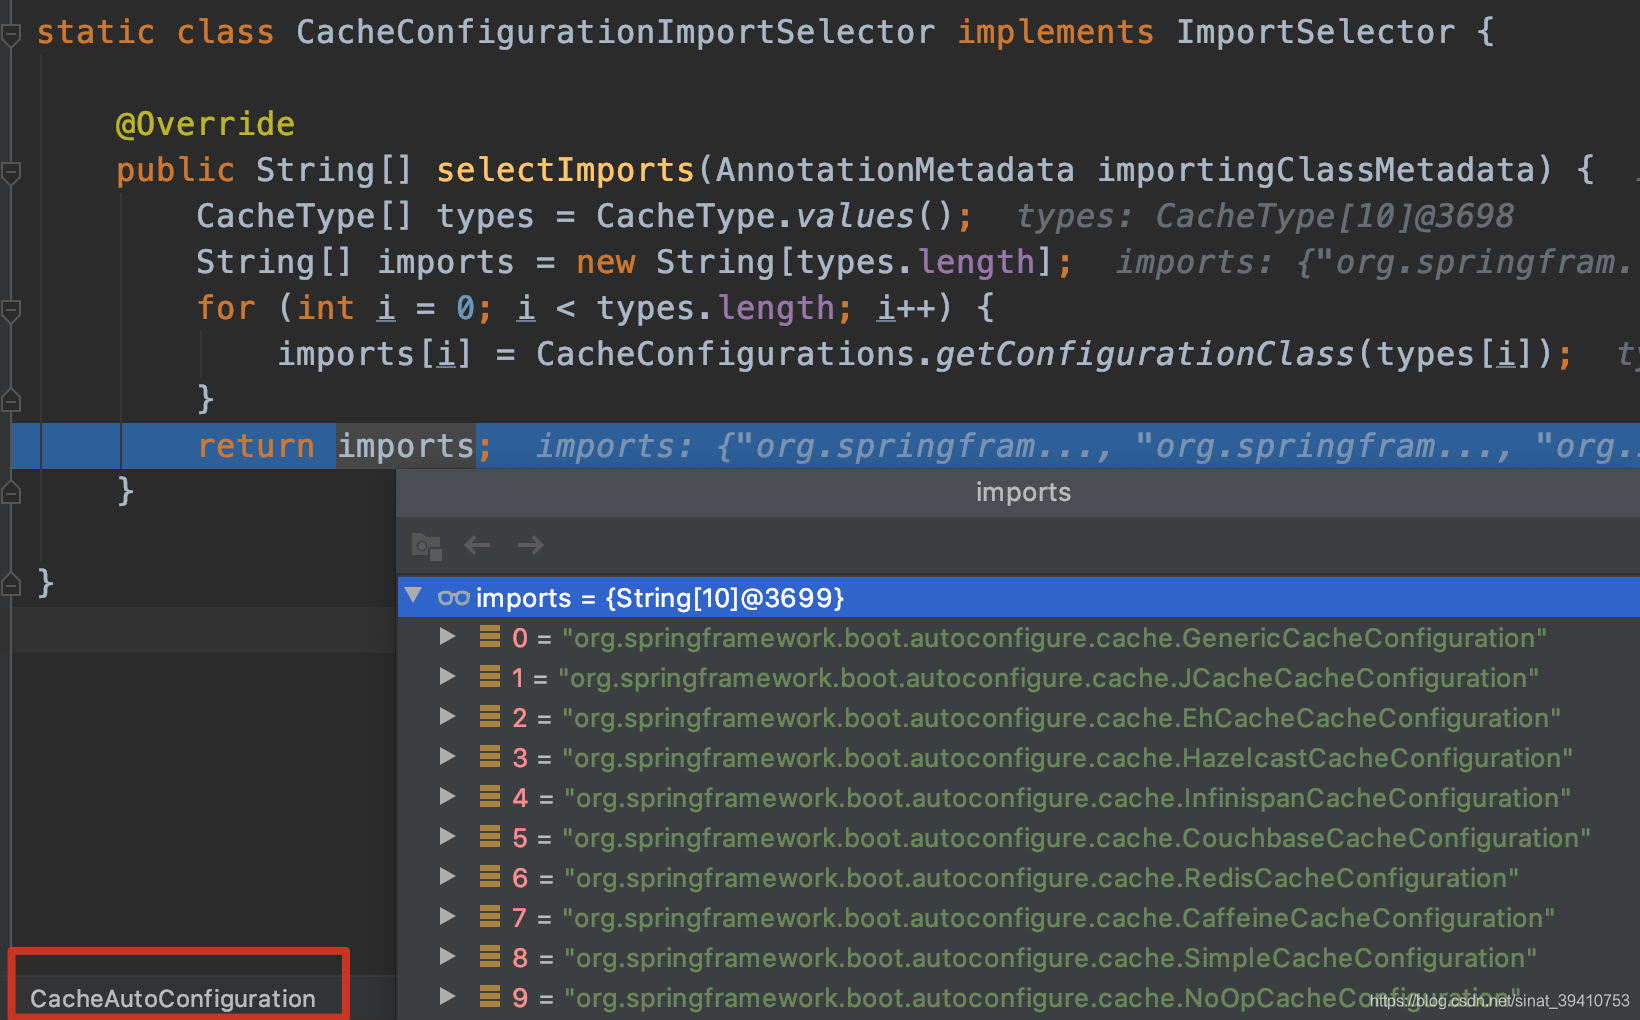Expand array element 5 CouchbaseCacheConfiguration

click(x=447, y=837)
